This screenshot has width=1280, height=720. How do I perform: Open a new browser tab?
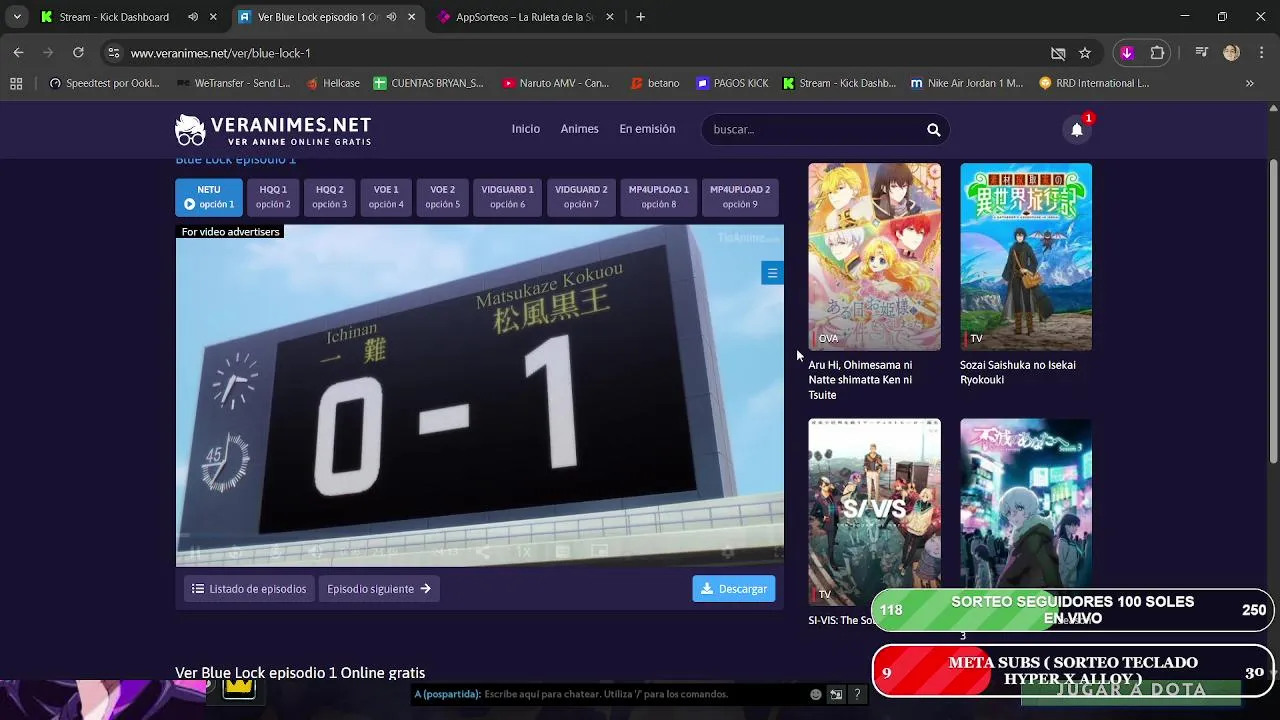click(641, 17)
